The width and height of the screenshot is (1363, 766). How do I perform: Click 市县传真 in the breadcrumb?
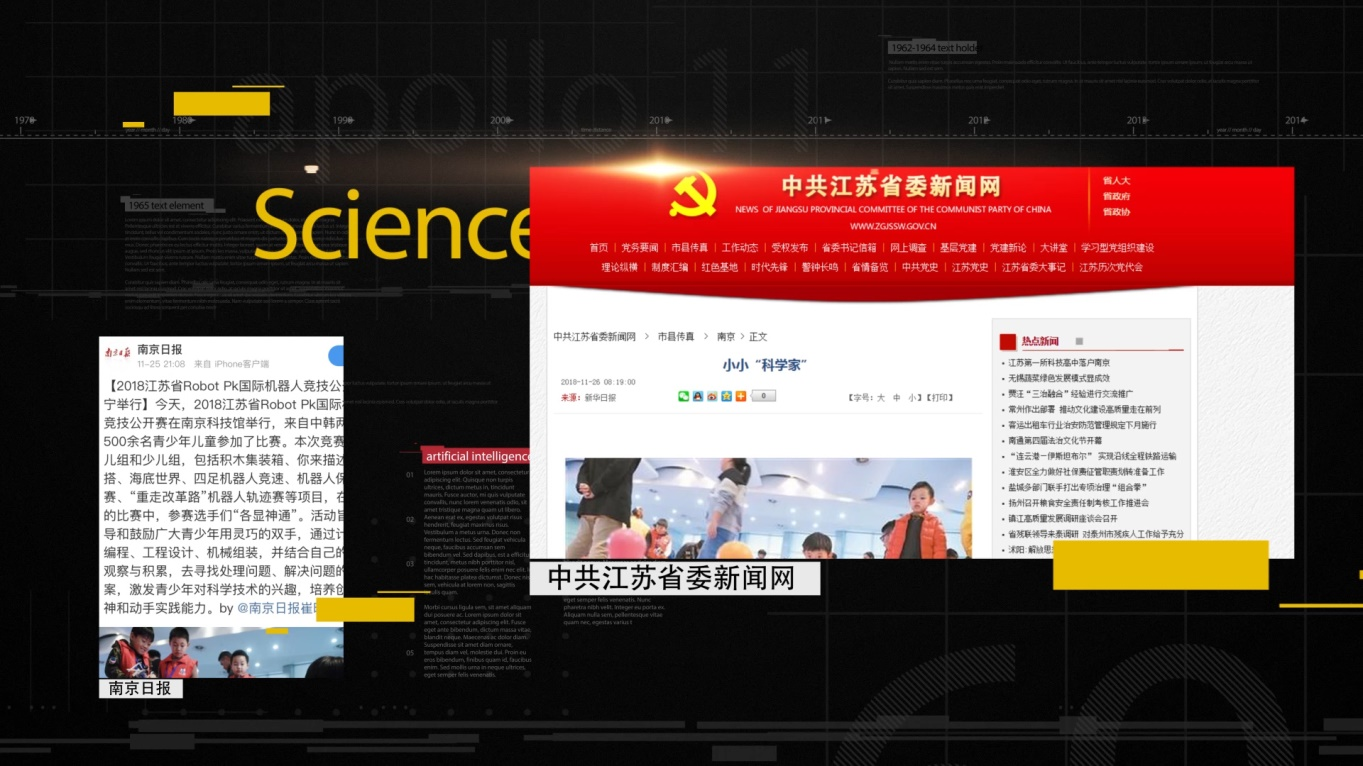(676, 337)
